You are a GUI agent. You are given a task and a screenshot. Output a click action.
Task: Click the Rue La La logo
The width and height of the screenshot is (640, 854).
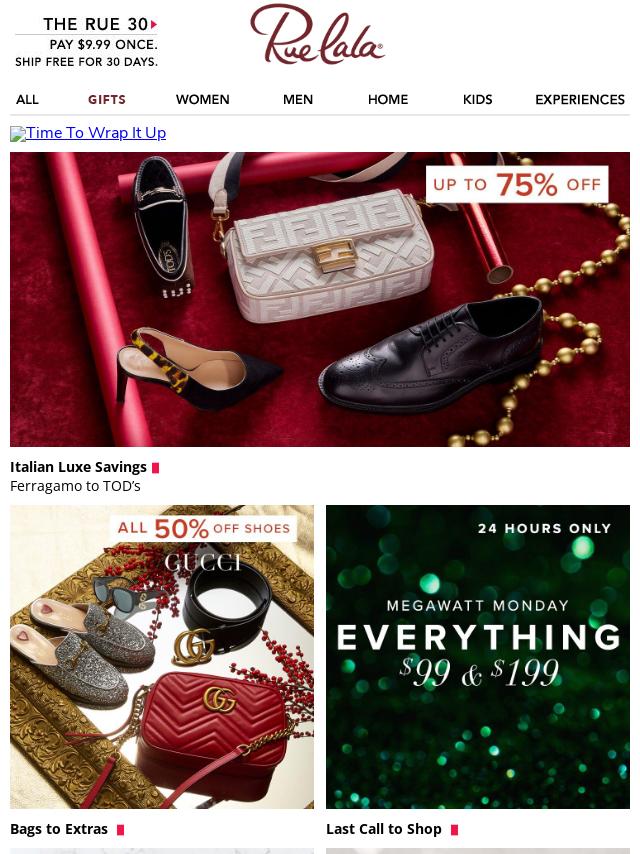[317, 34]
